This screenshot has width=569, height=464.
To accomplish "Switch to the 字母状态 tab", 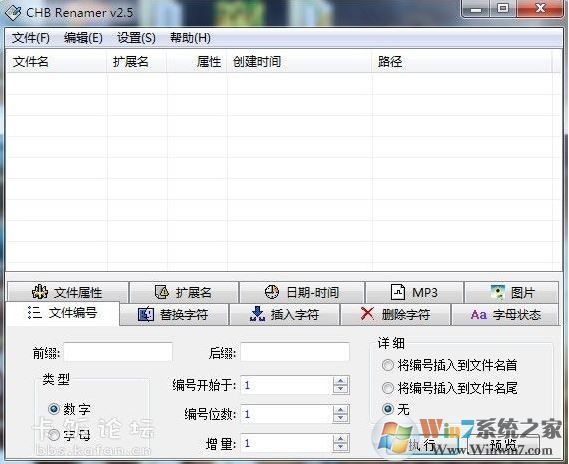I will [506, 315].
